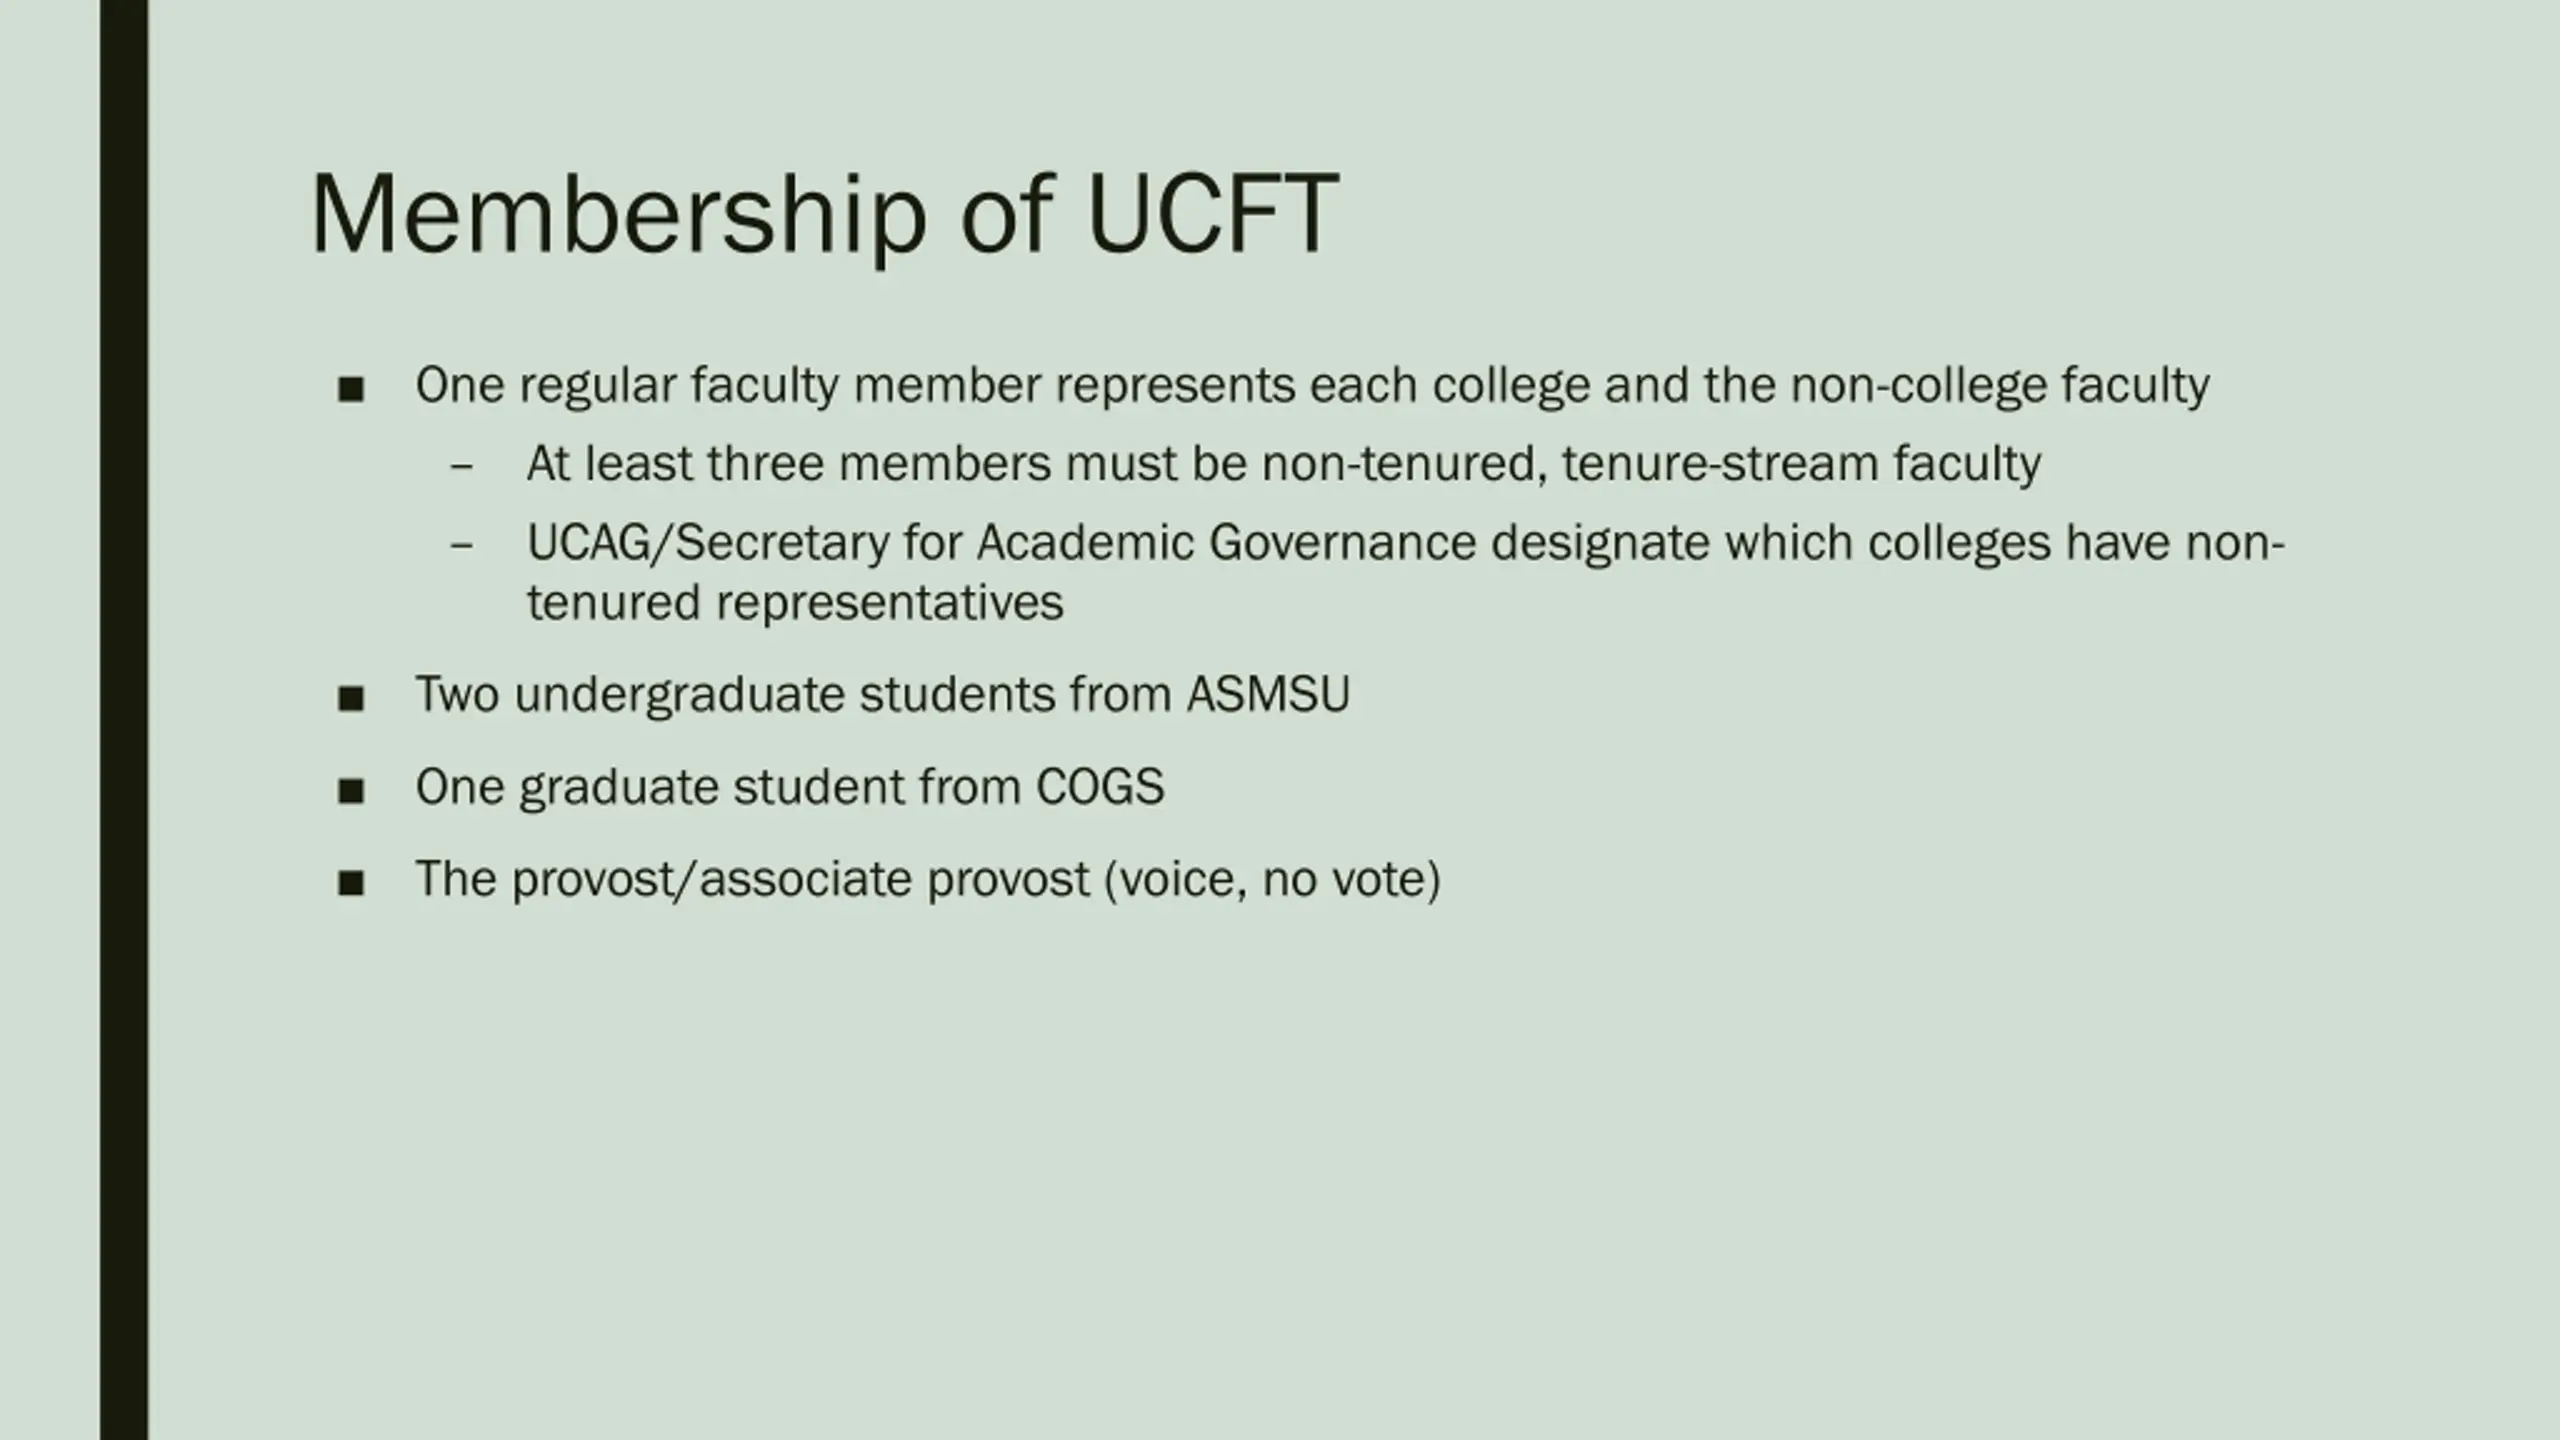Screen dimensions: 2560x1440
Task: Click the bullet text 'One graduate student from COGS'
Action: point(790,787)
